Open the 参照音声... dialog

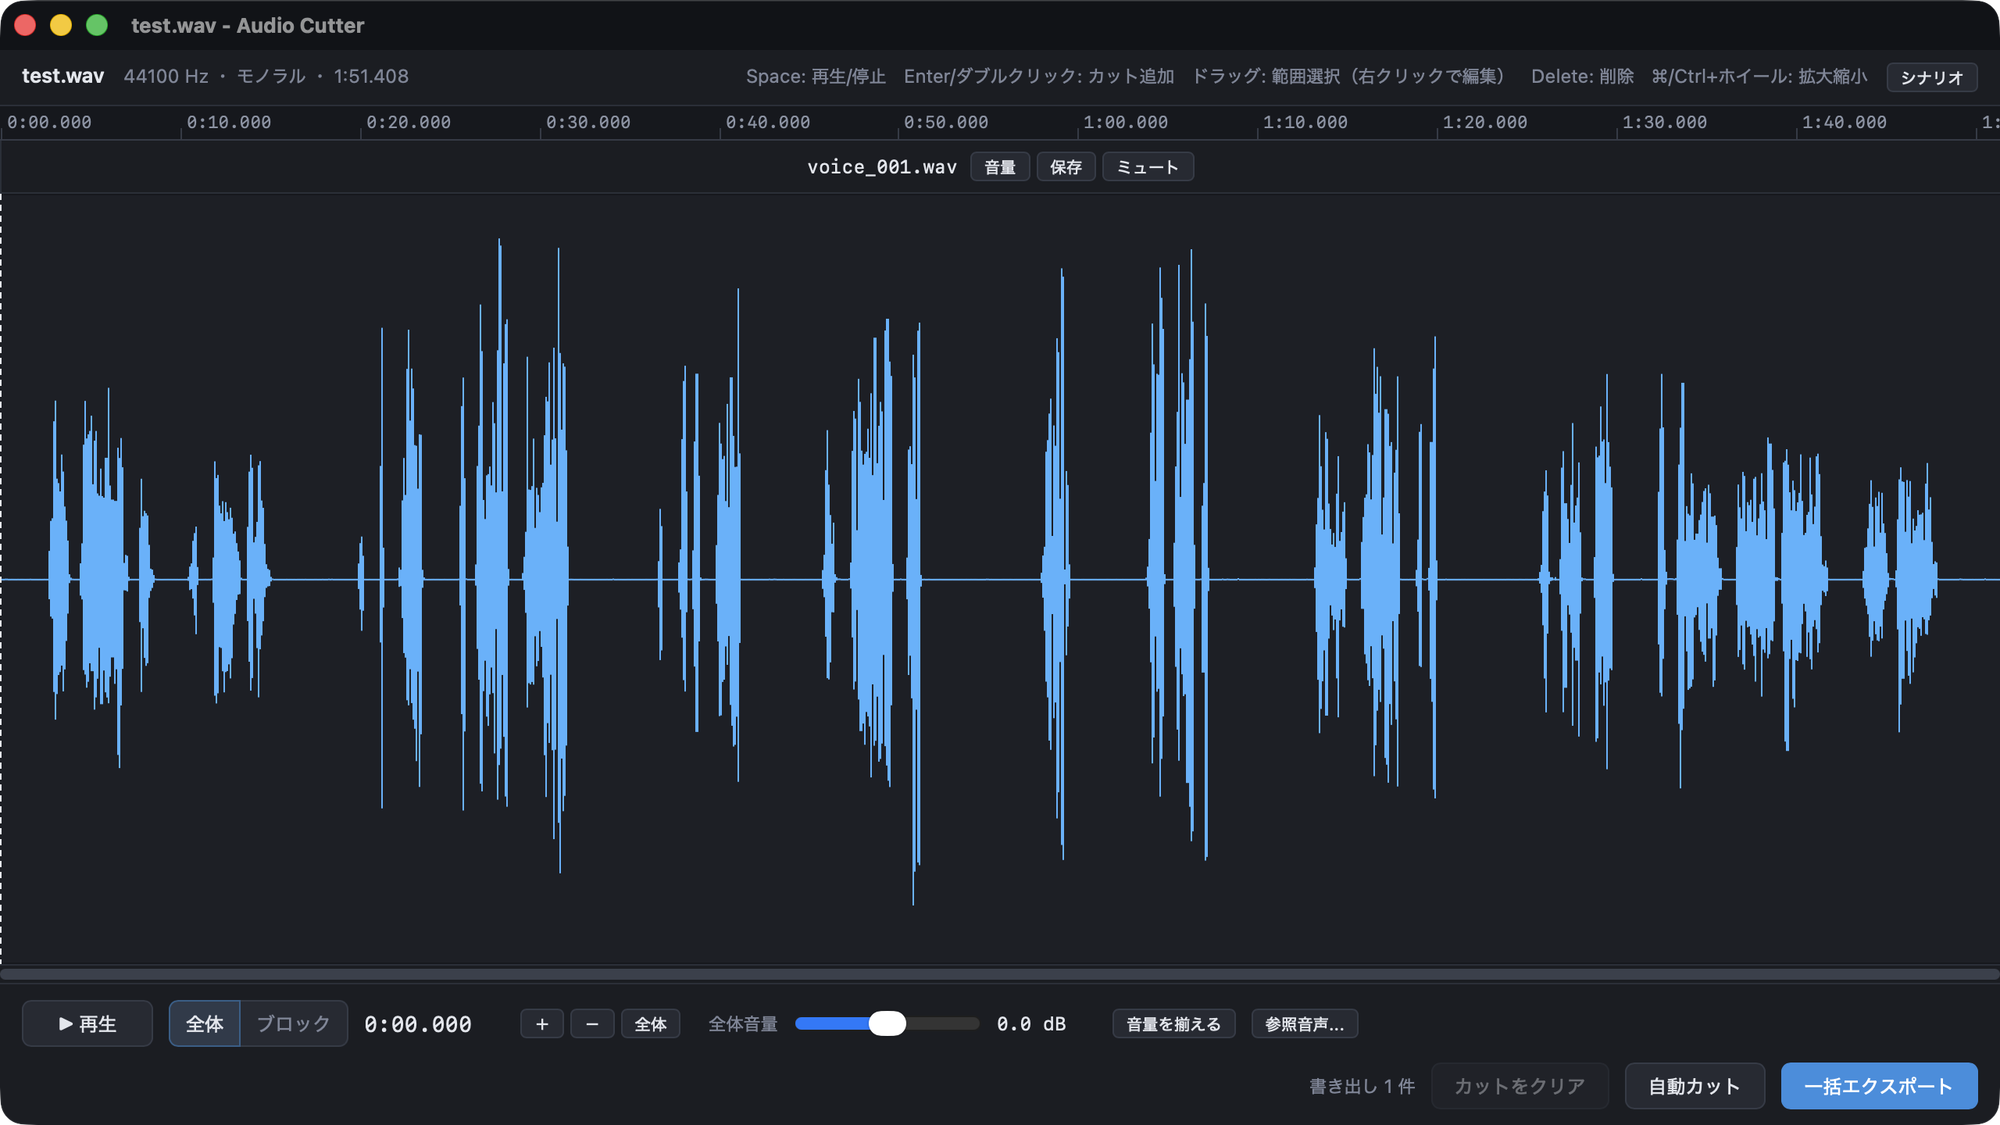click(x=1304, y=1024)
